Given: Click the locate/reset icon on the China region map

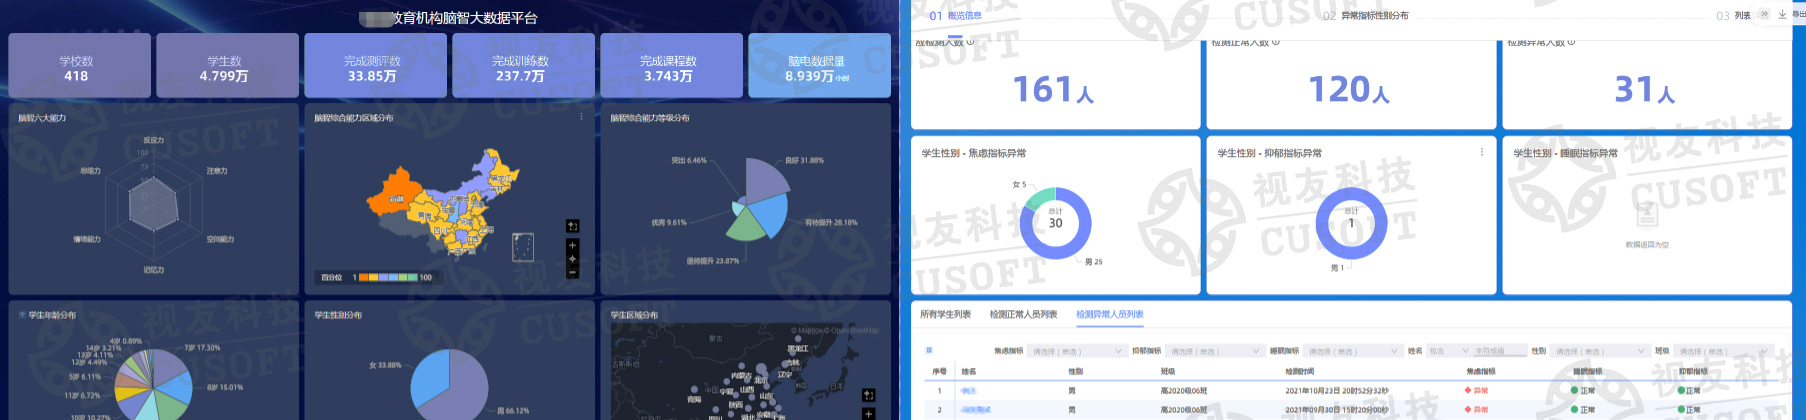Looking at the screenshot, I should 572,259.
